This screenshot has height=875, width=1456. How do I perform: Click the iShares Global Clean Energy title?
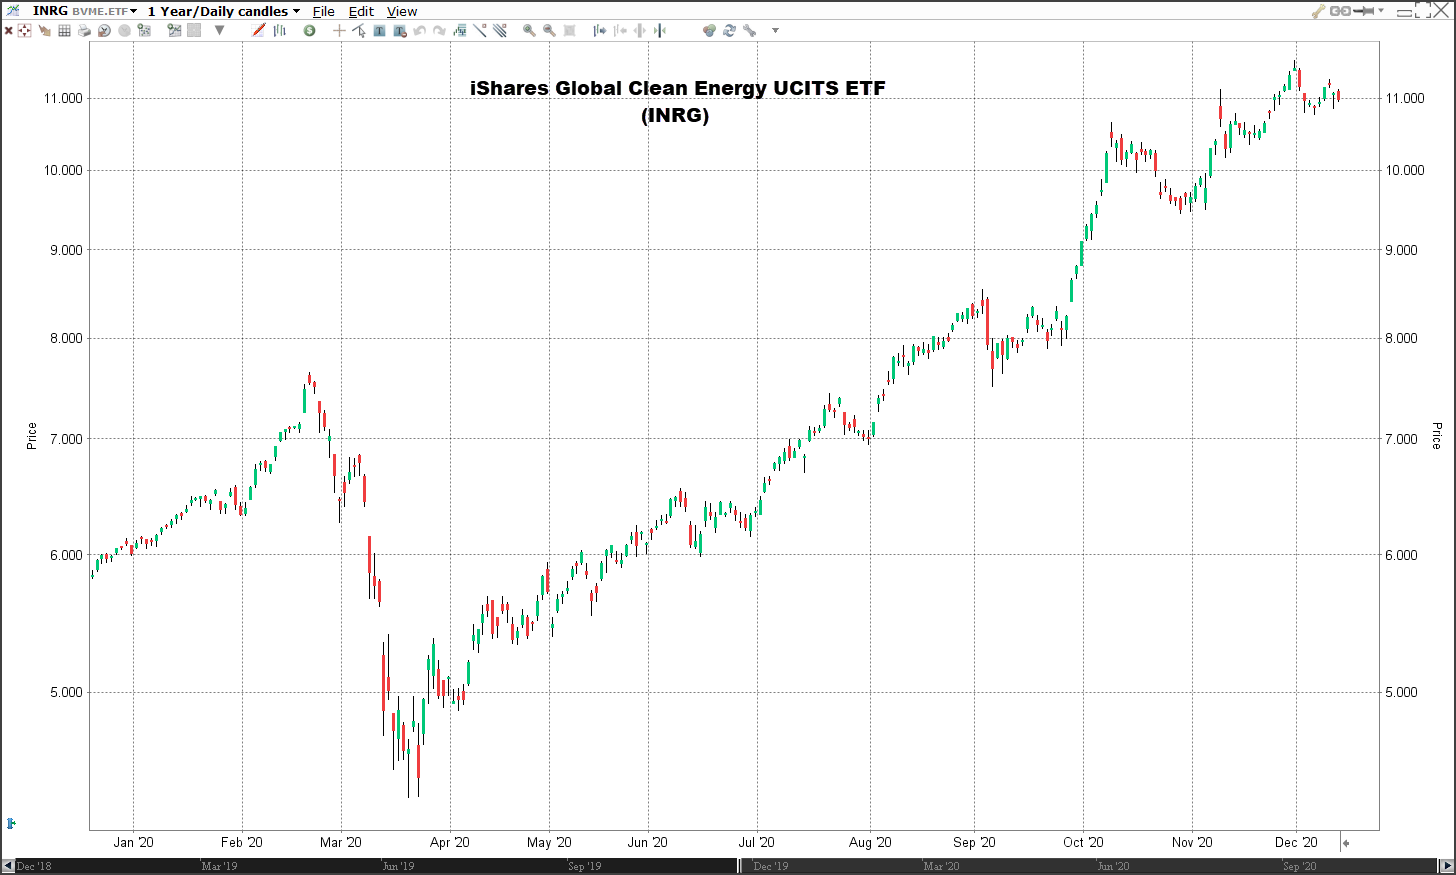click(x=677, y=88)
